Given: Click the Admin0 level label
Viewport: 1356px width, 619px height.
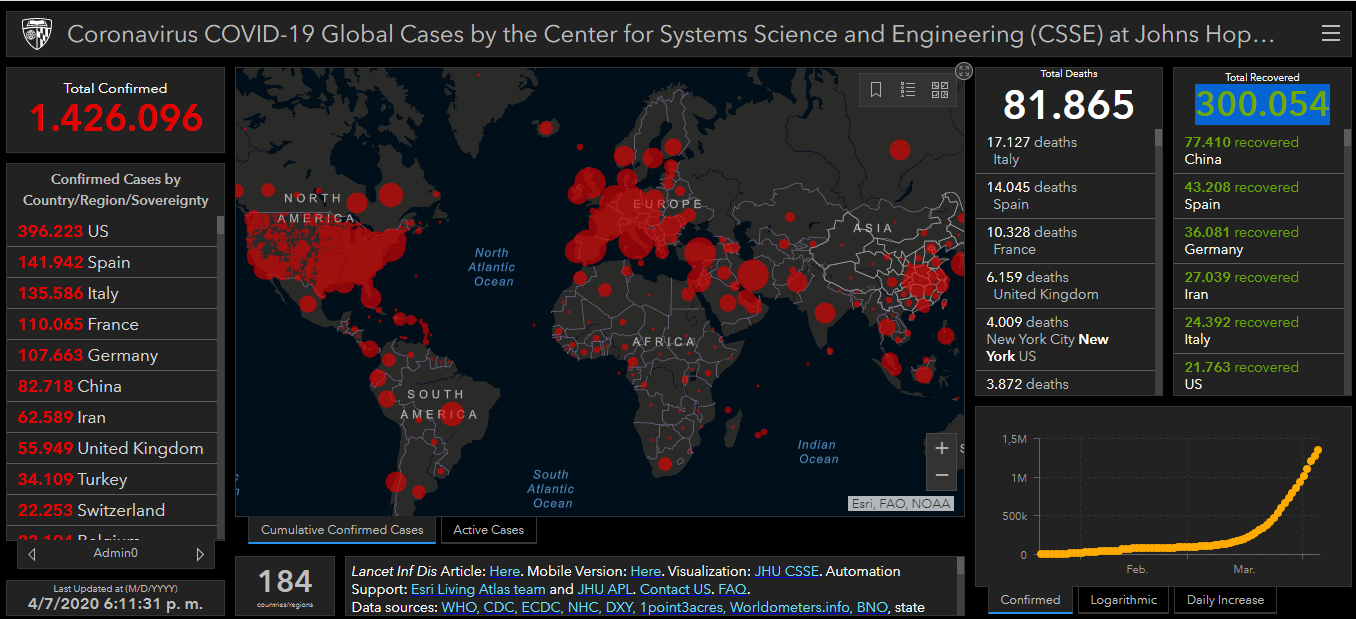Looking at the screenshot, I should coord(116,553).
